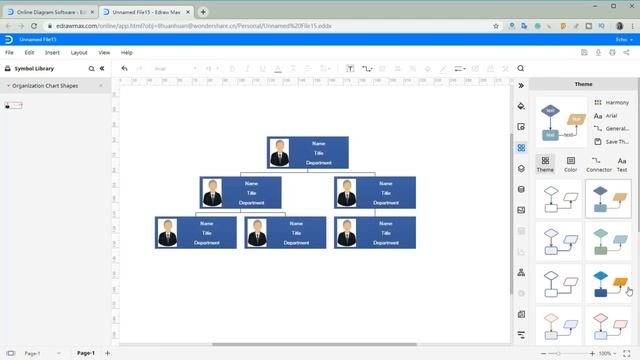
Task: Open the Page-1 selector dropdown
Action: (x=43, y=353)
